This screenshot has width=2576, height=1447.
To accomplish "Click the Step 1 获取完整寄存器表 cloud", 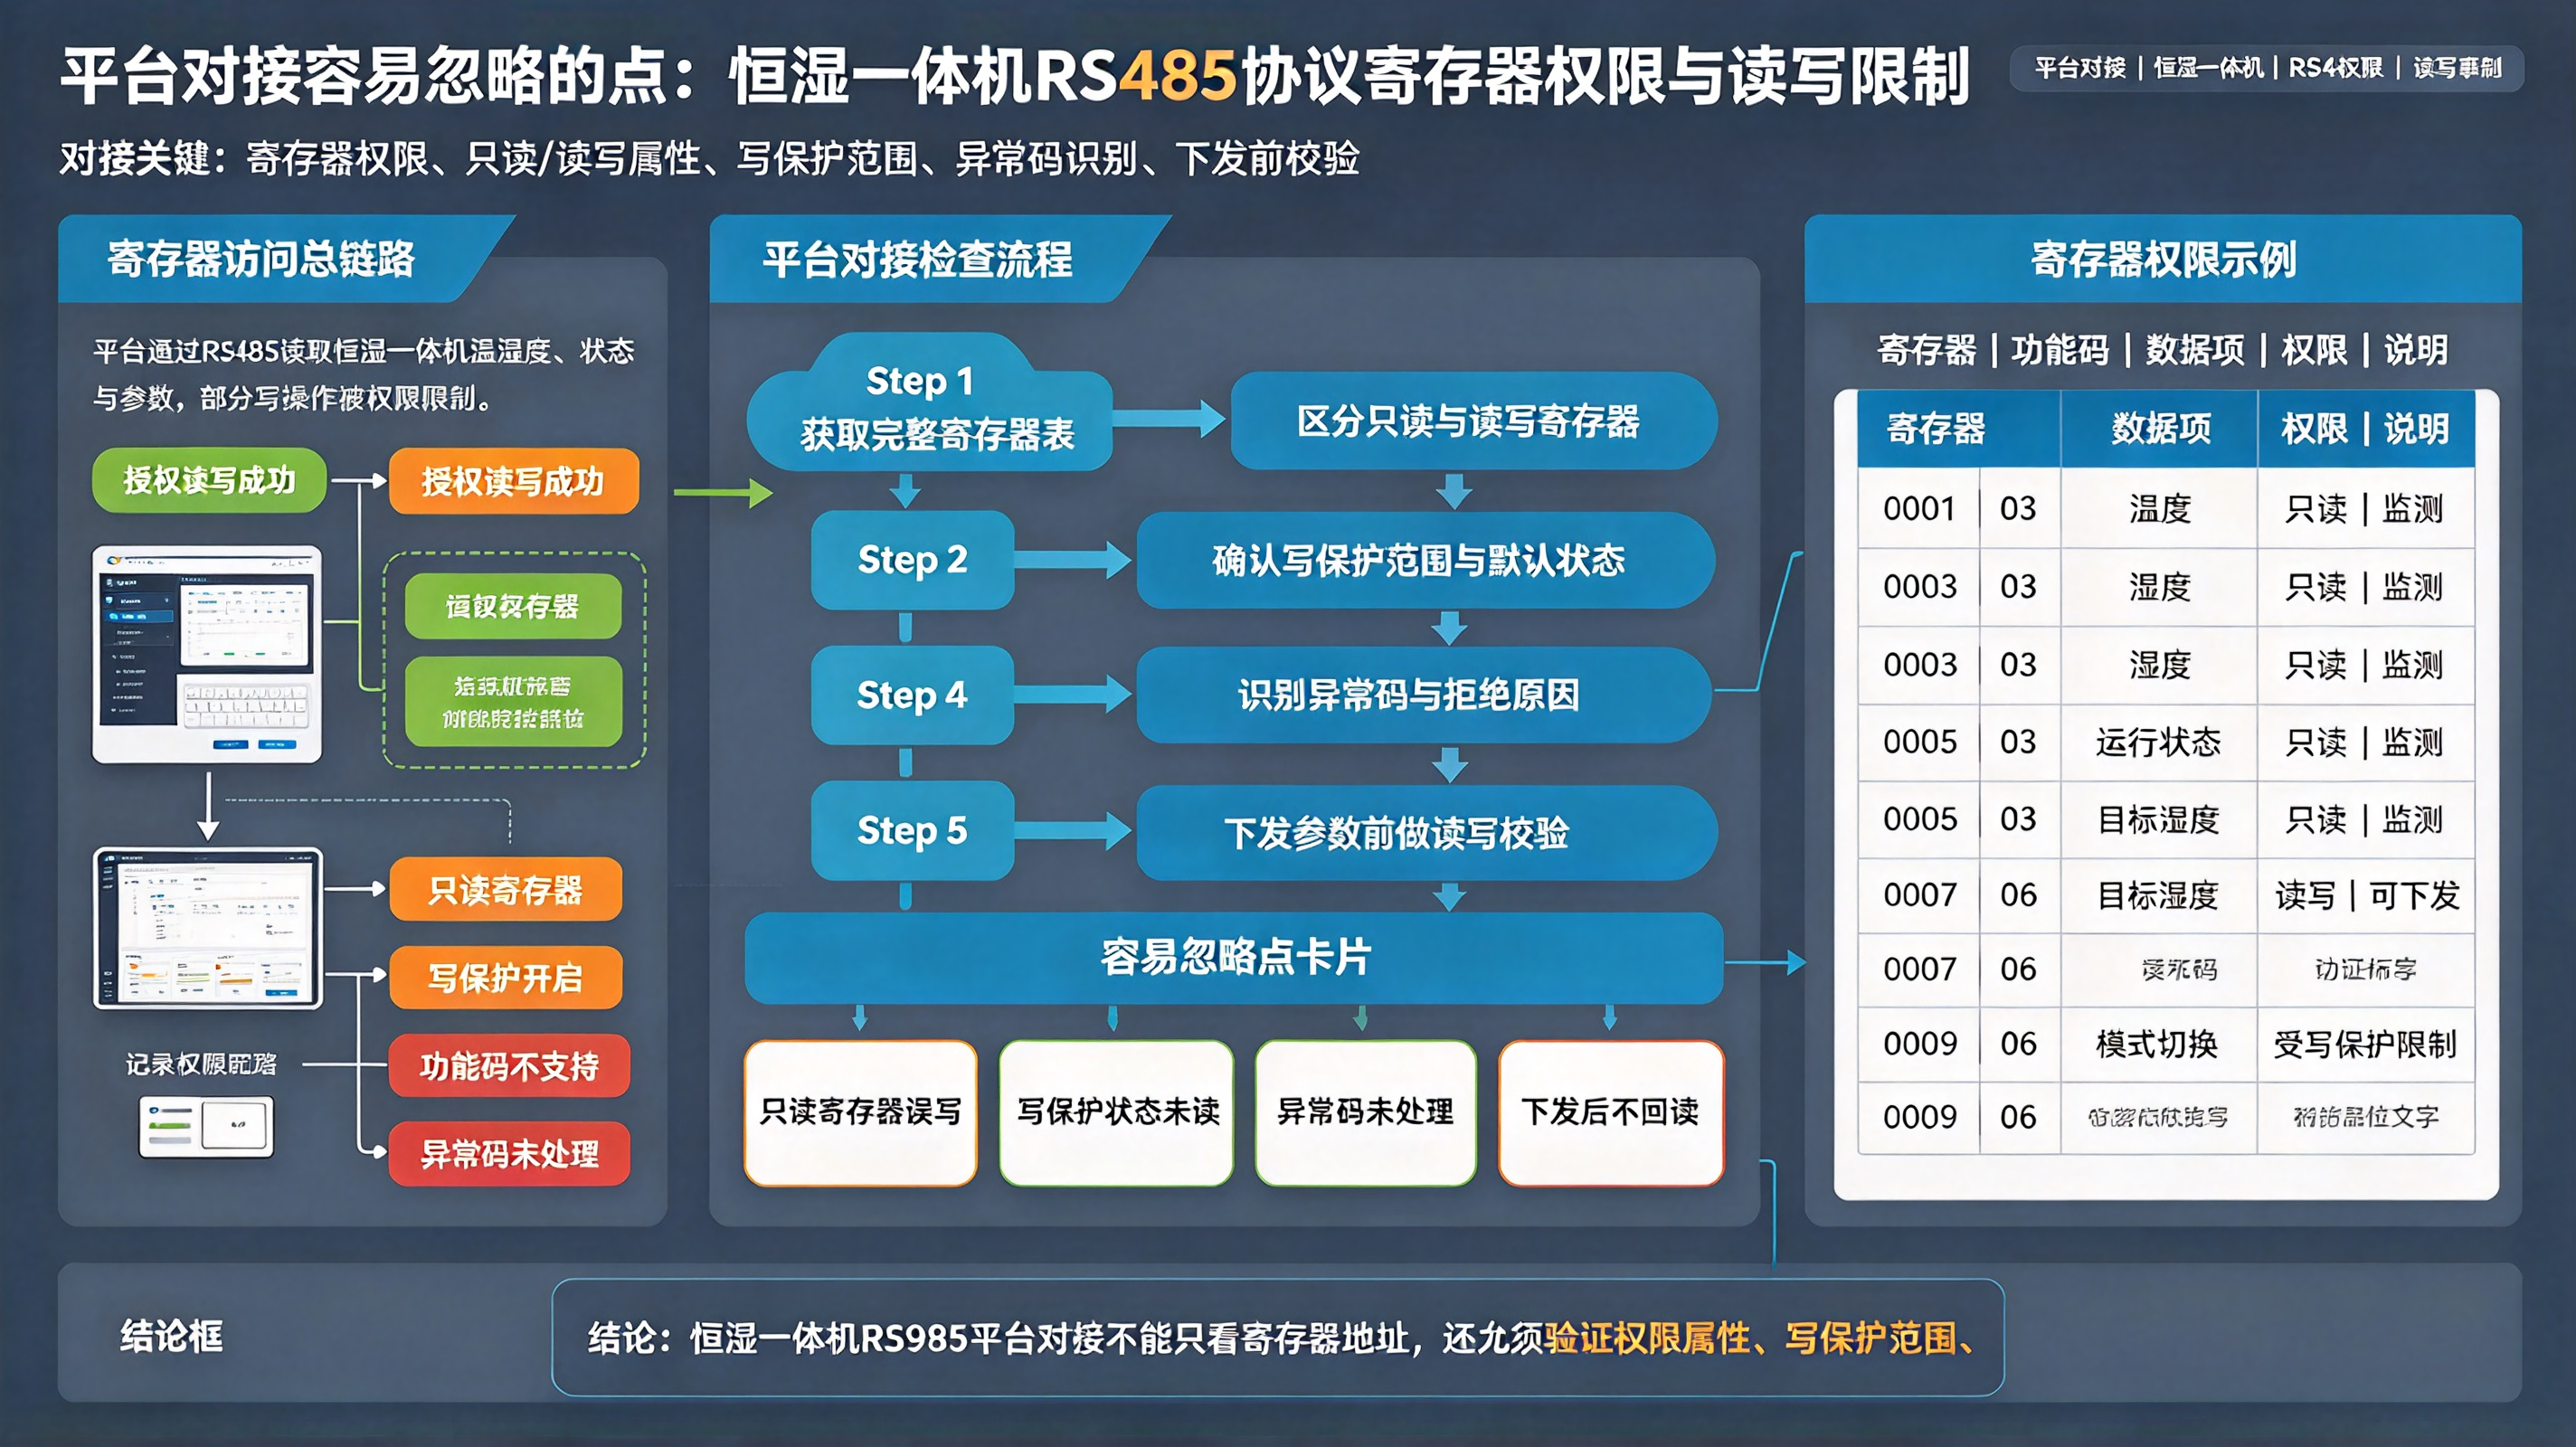I will (x=931, y=404).
